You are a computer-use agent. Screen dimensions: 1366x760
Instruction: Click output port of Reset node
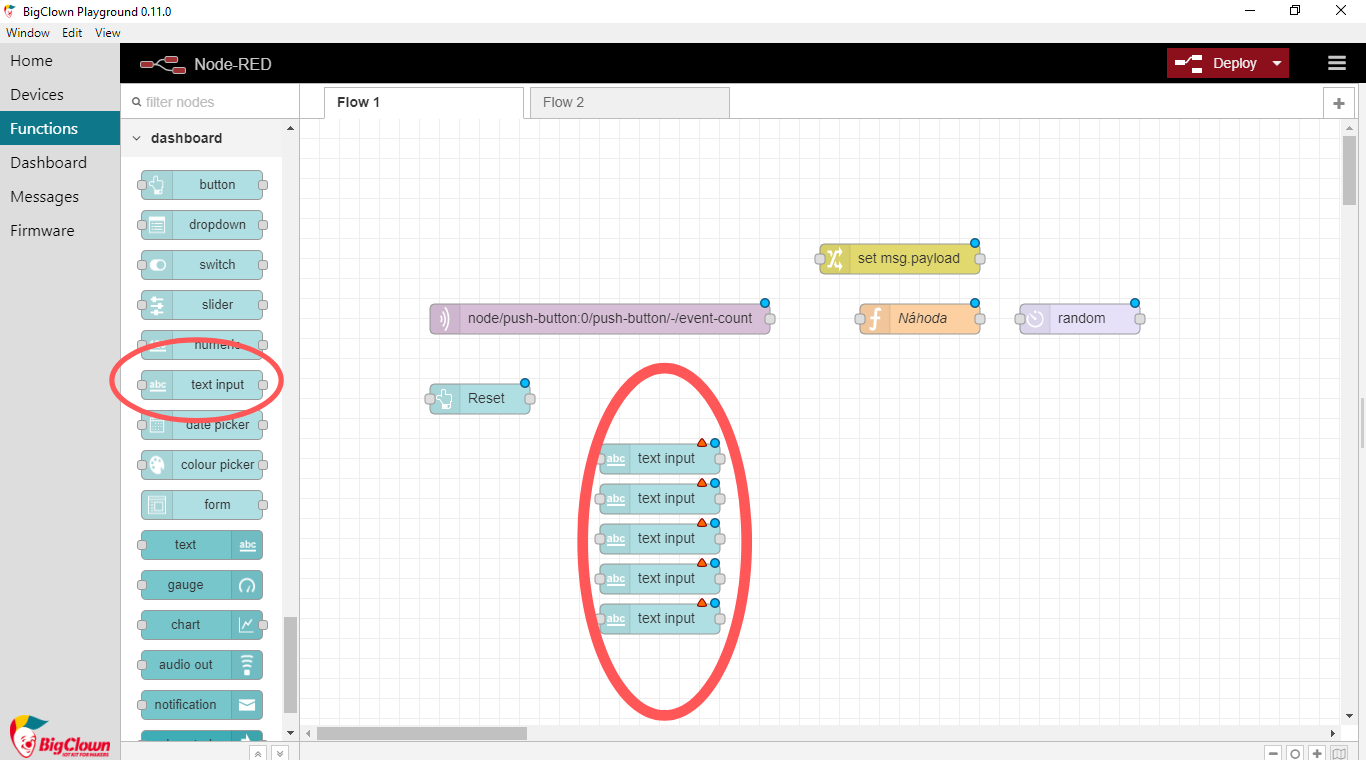[530, 399]
